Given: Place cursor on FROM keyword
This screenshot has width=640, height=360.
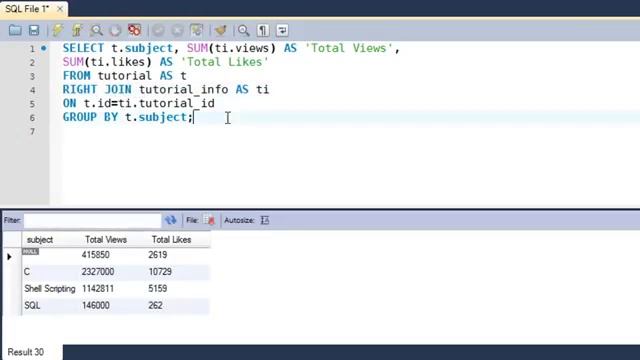Looking at the screenshot, I should [x=76, y=76].
